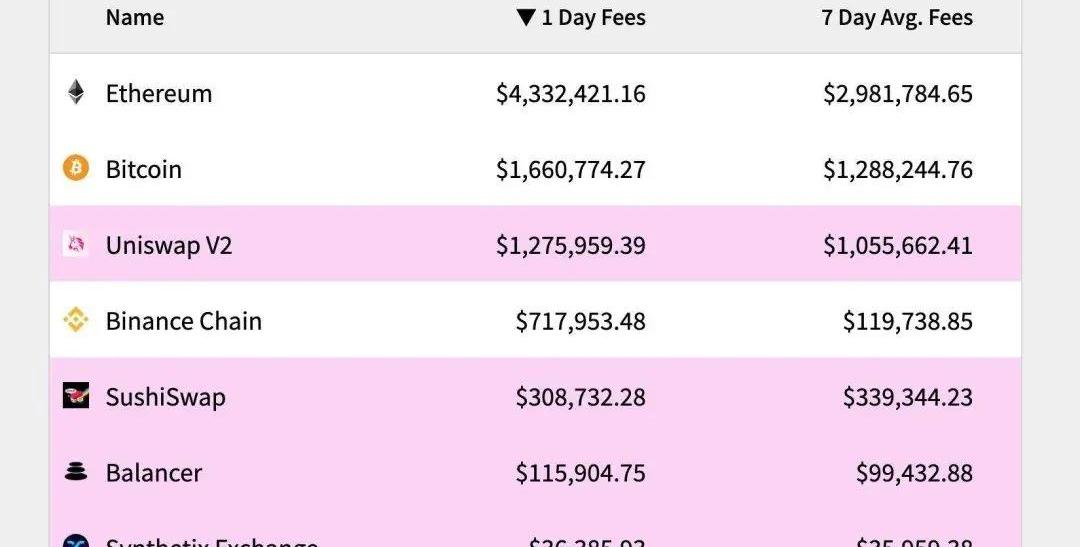The width and height of the screenshot is (1080, 547).
Task: Click Ethereum's $4,332,421.16 fee value
Action: pyautogui.click(x=571, y=94)
